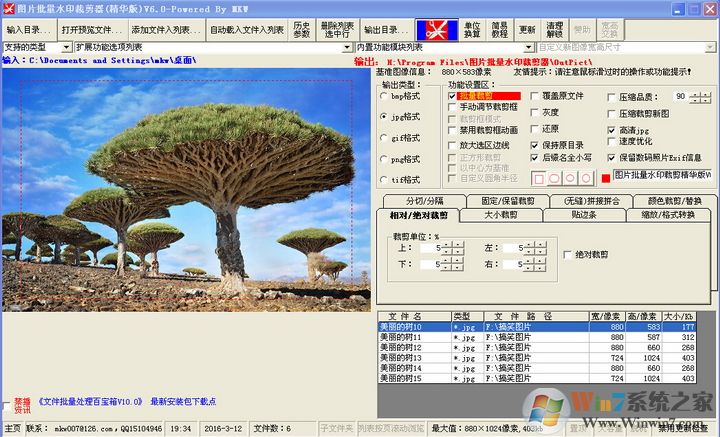Select the rounded rectangle crop shape icon

[x=555, y=178]
